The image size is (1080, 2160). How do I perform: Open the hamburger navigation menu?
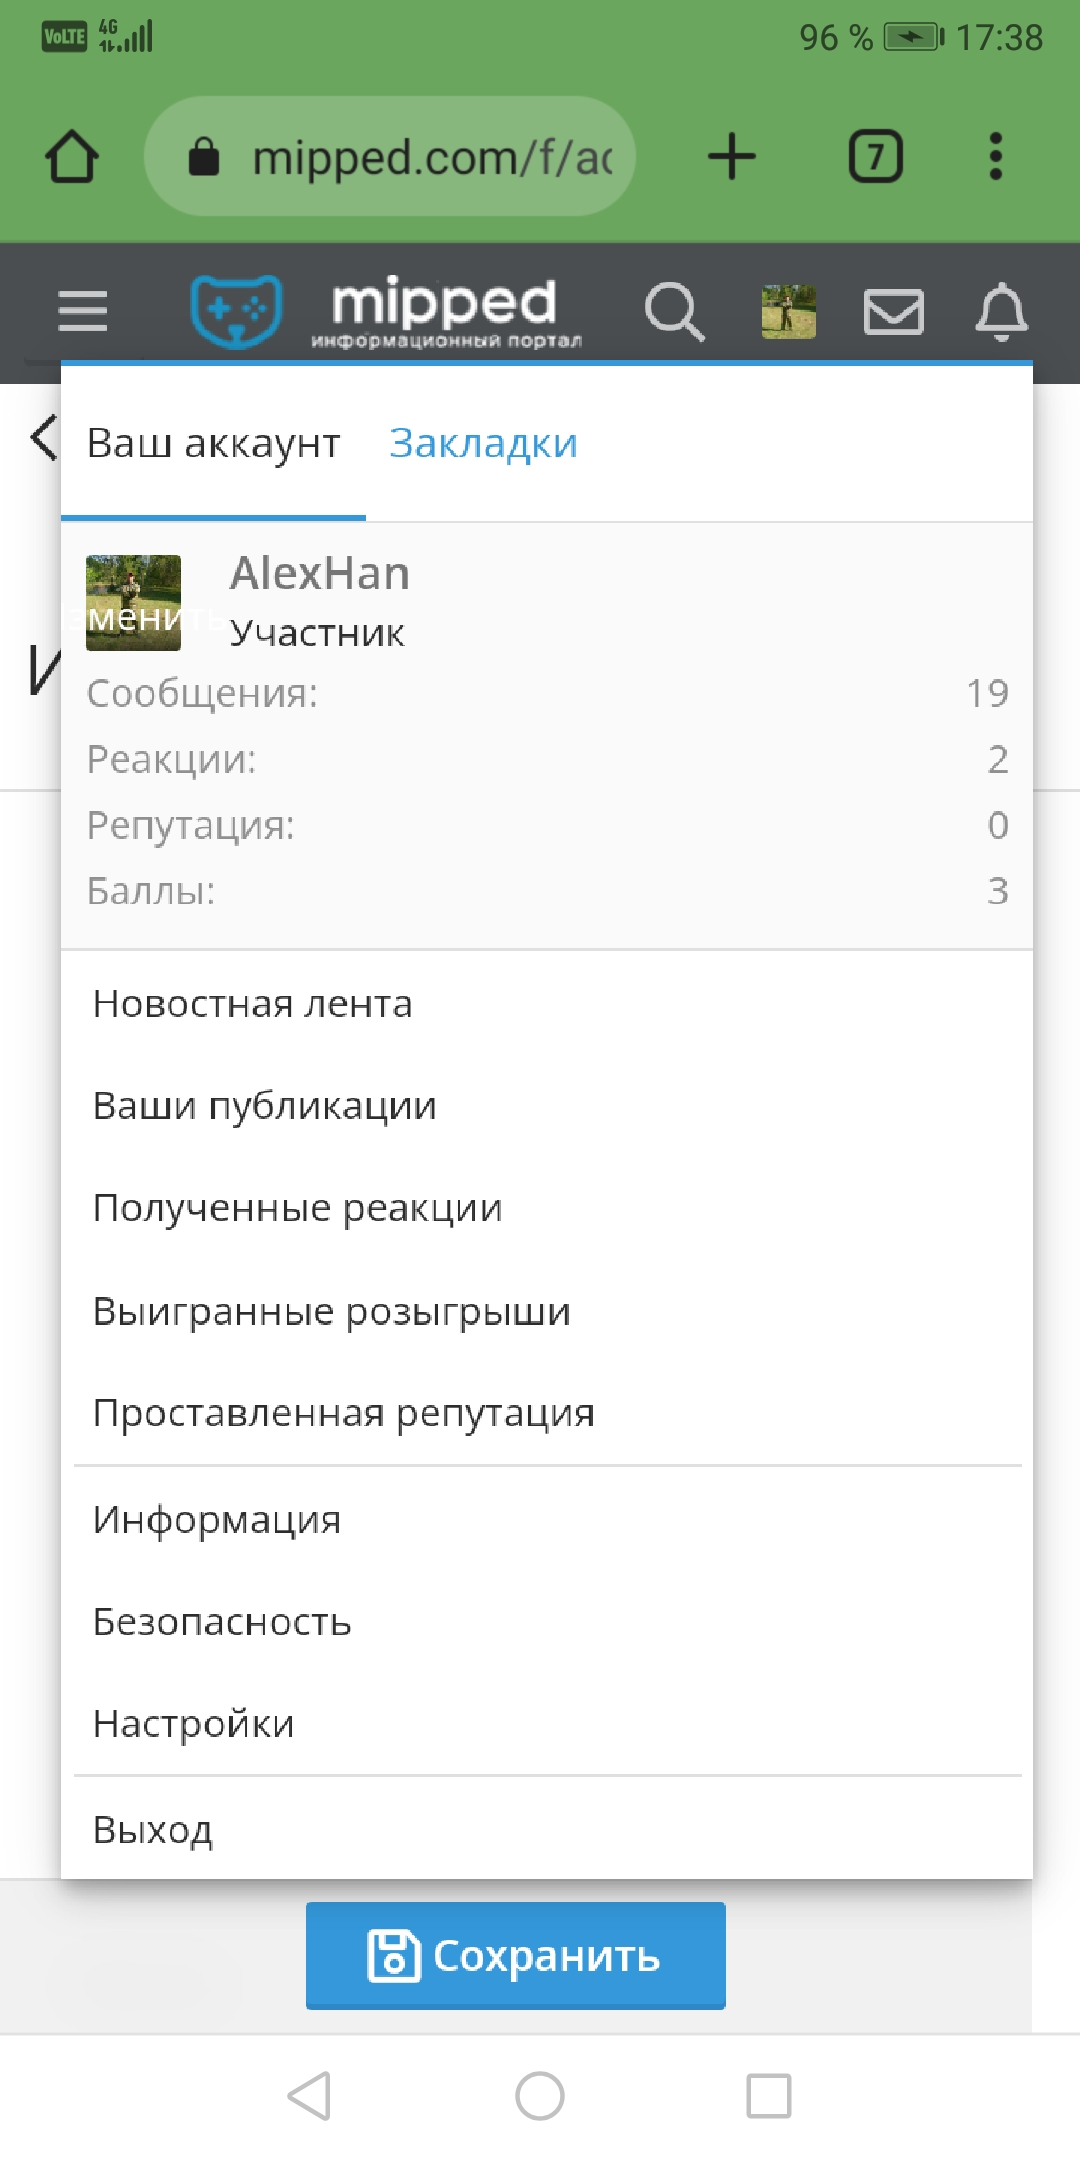[83, 311]
